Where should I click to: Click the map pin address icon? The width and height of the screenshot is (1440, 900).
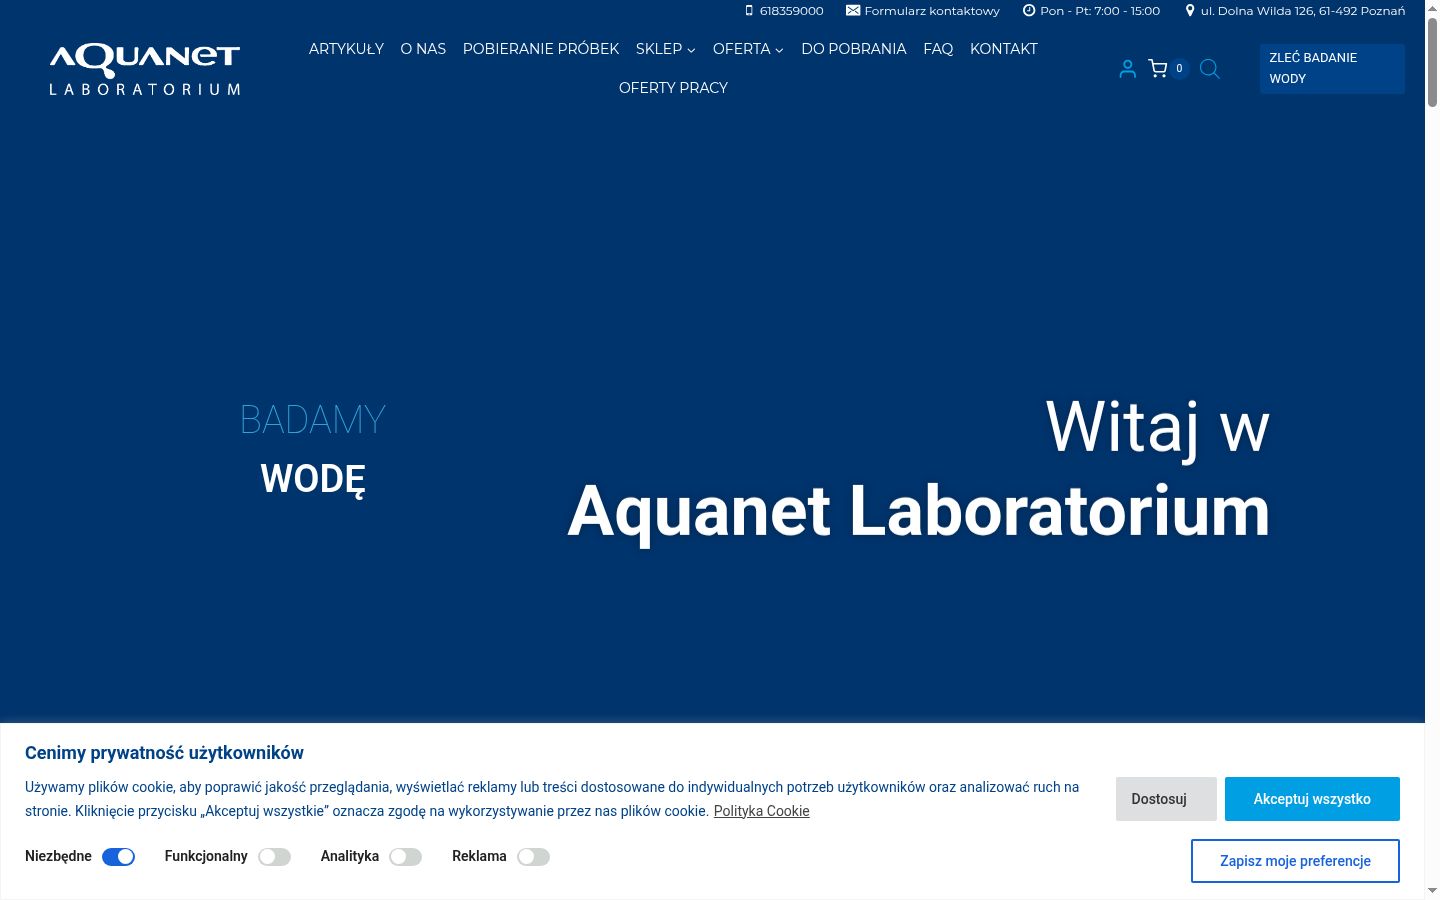coord(1190,11)
